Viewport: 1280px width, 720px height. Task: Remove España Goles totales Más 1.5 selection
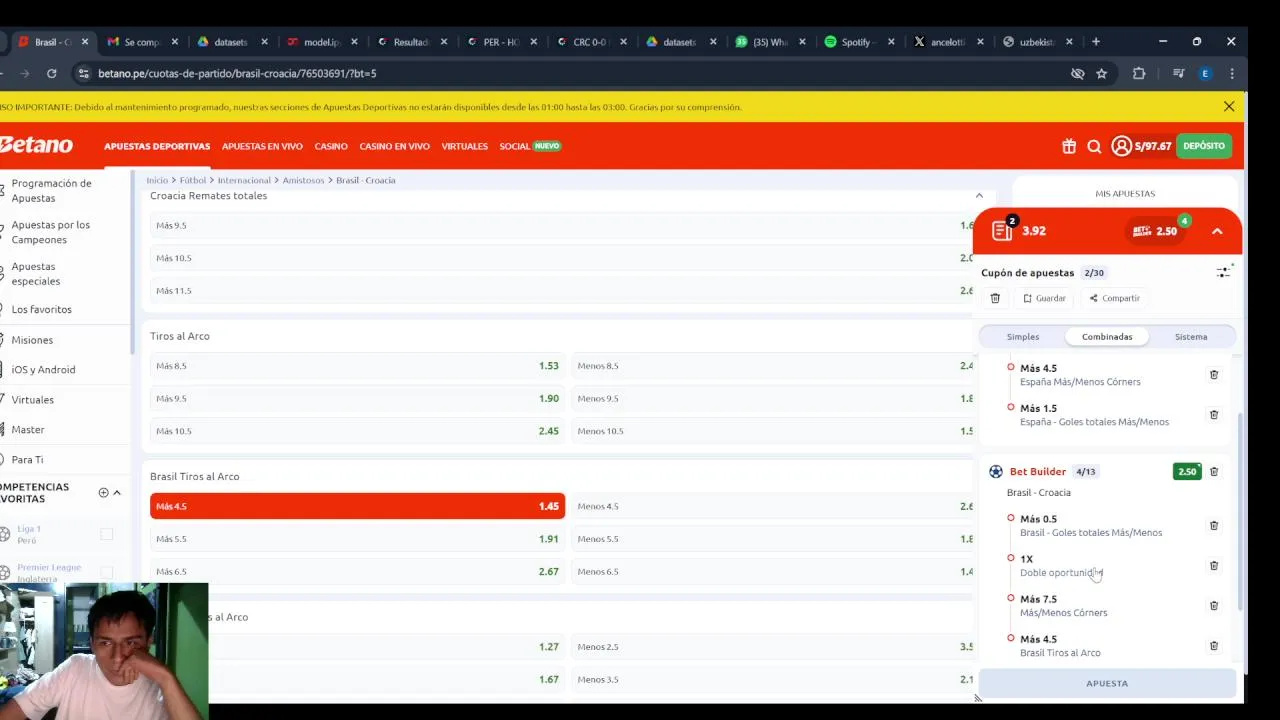1214,415
